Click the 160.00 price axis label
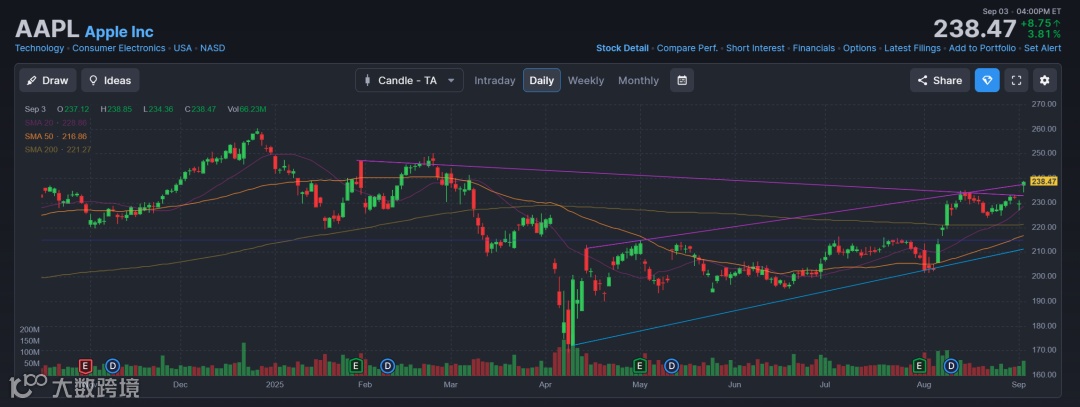Viewport: 1080px width, 407px height. click(1044, 375)
